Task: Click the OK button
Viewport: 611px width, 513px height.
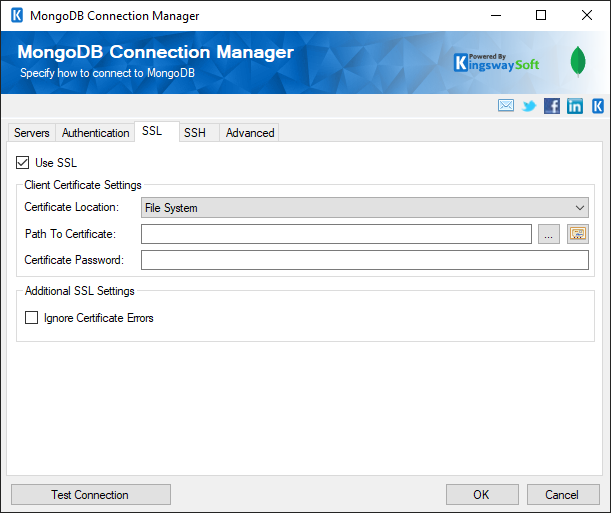Action: click(482, 495)
